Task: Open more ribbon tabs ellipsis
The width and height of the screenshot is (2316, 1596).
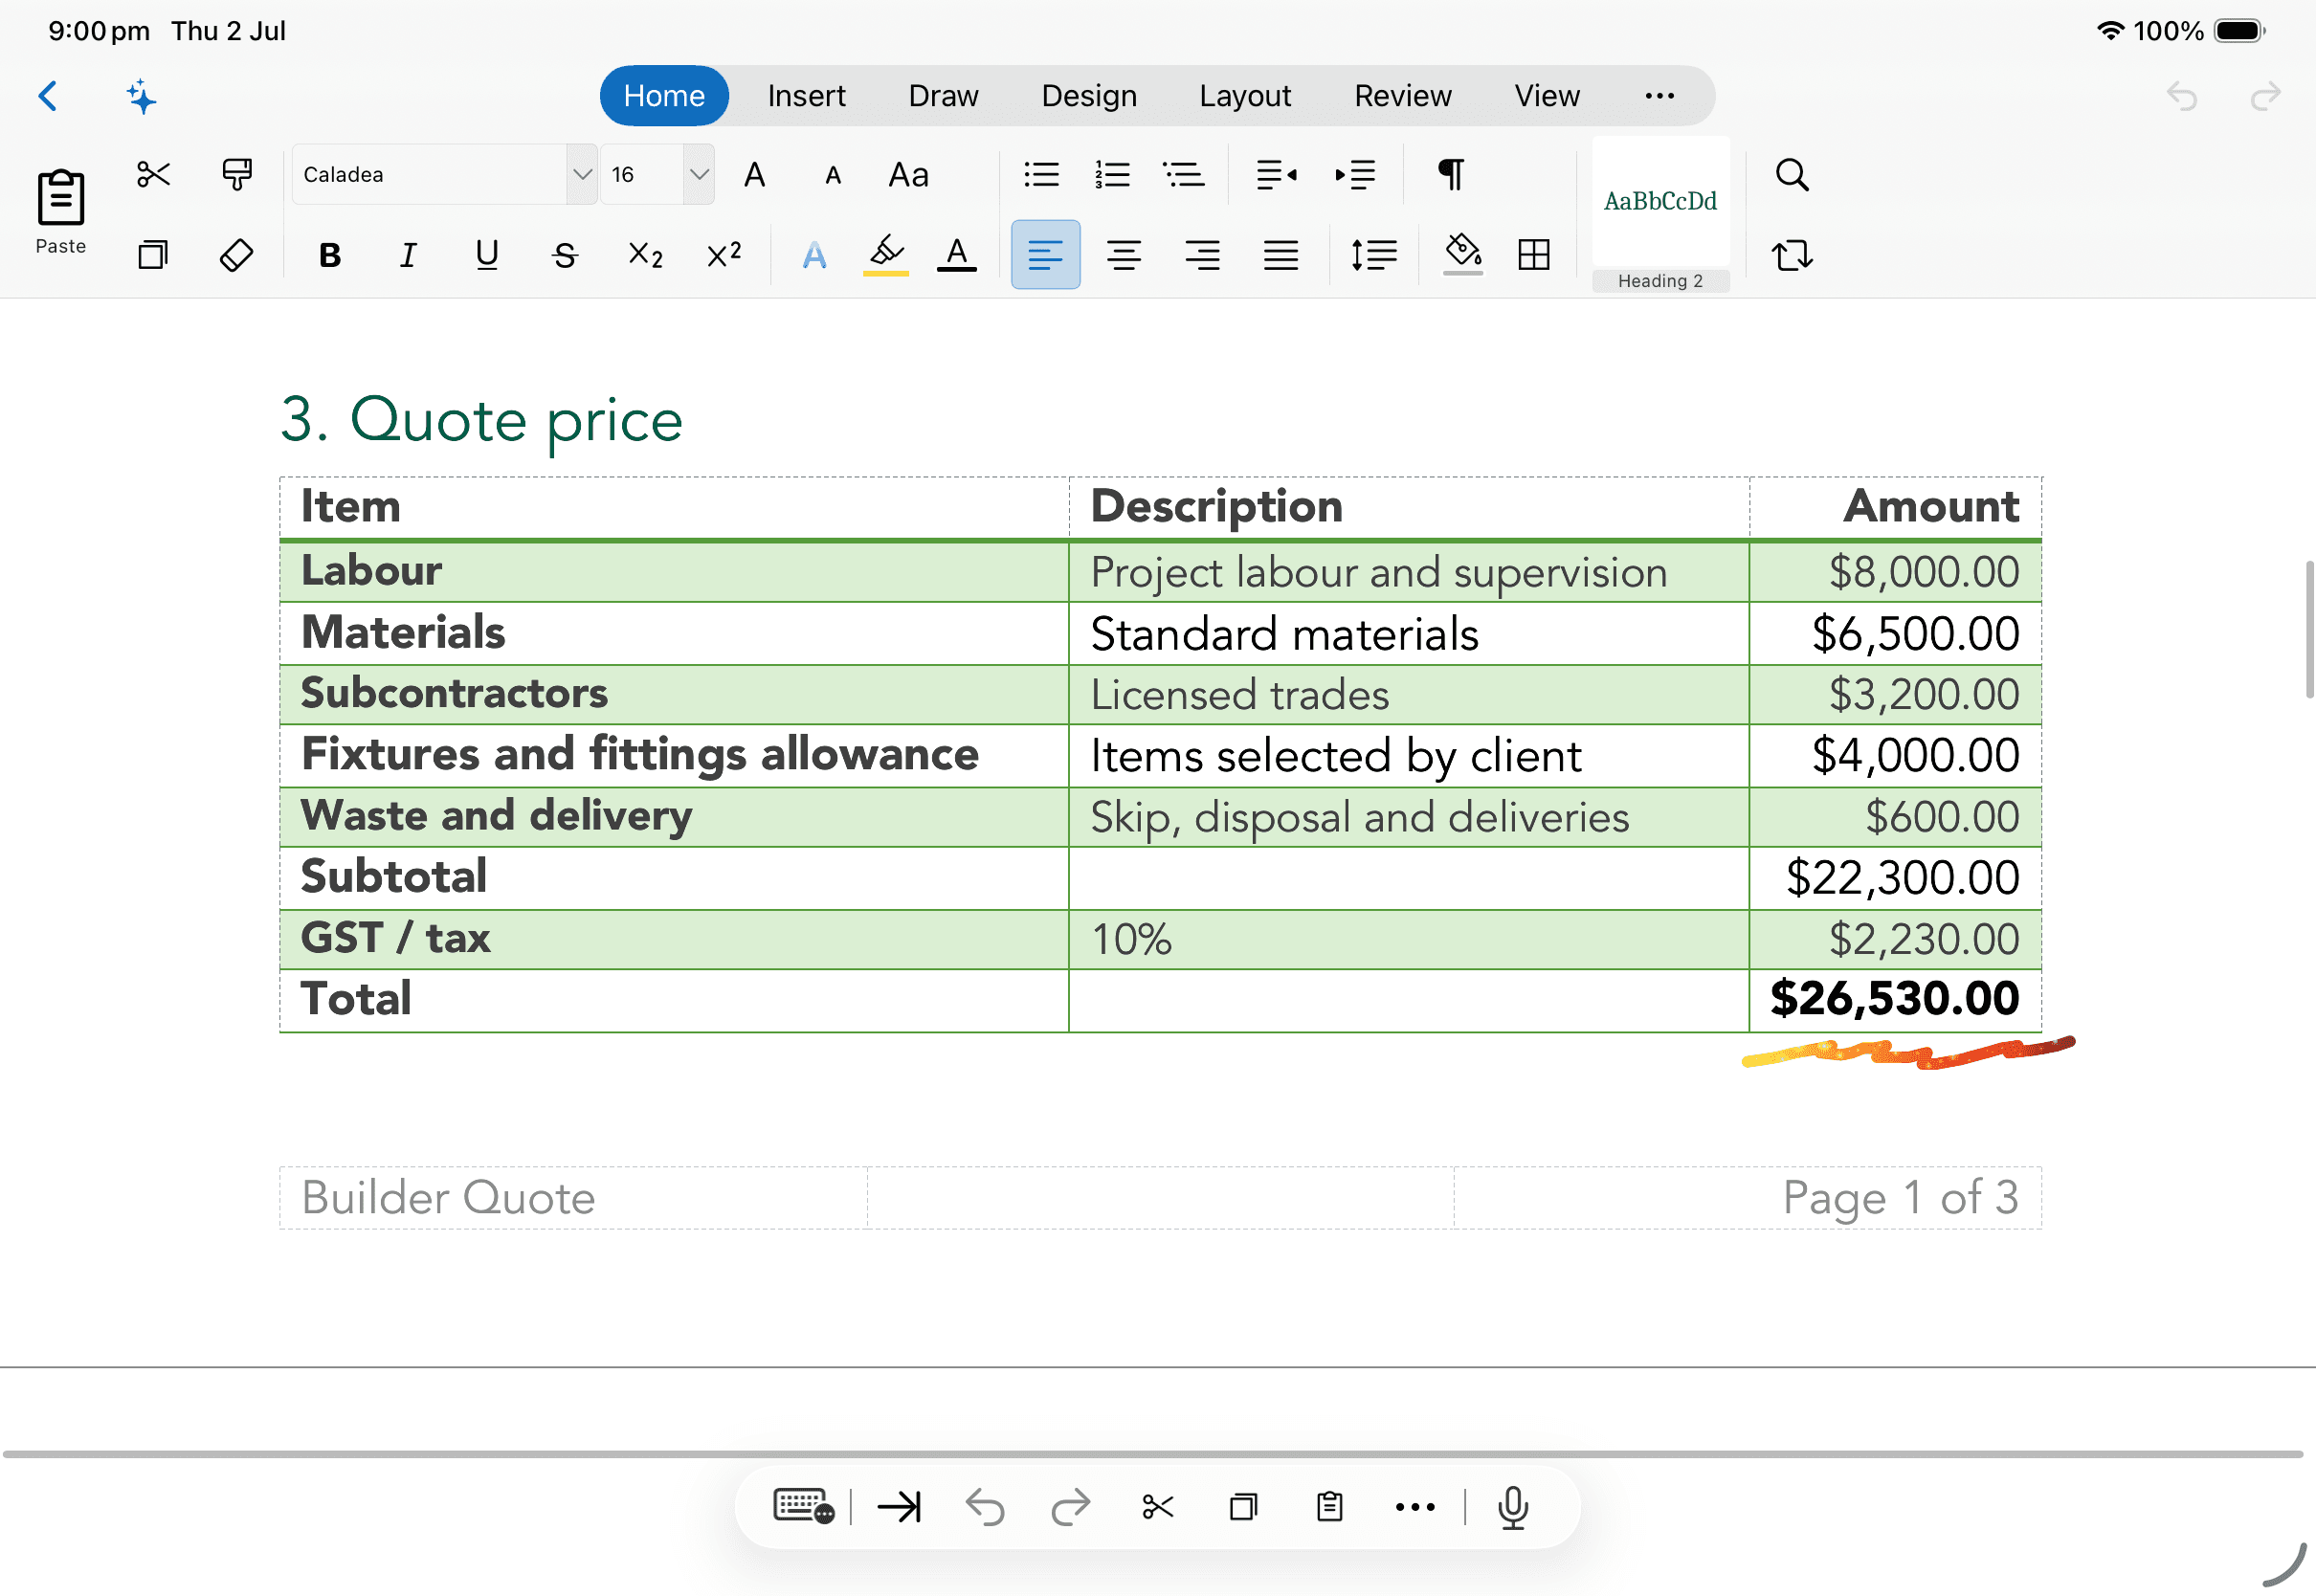Action: pos(1659,96)
